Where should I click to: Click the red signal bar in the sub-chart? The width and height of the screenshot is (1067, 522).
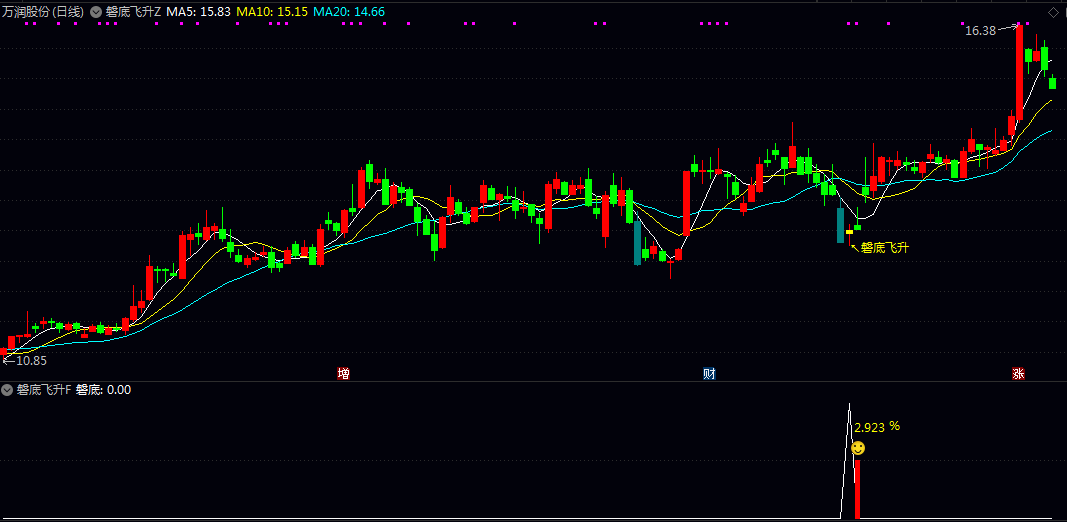point(857,490)
